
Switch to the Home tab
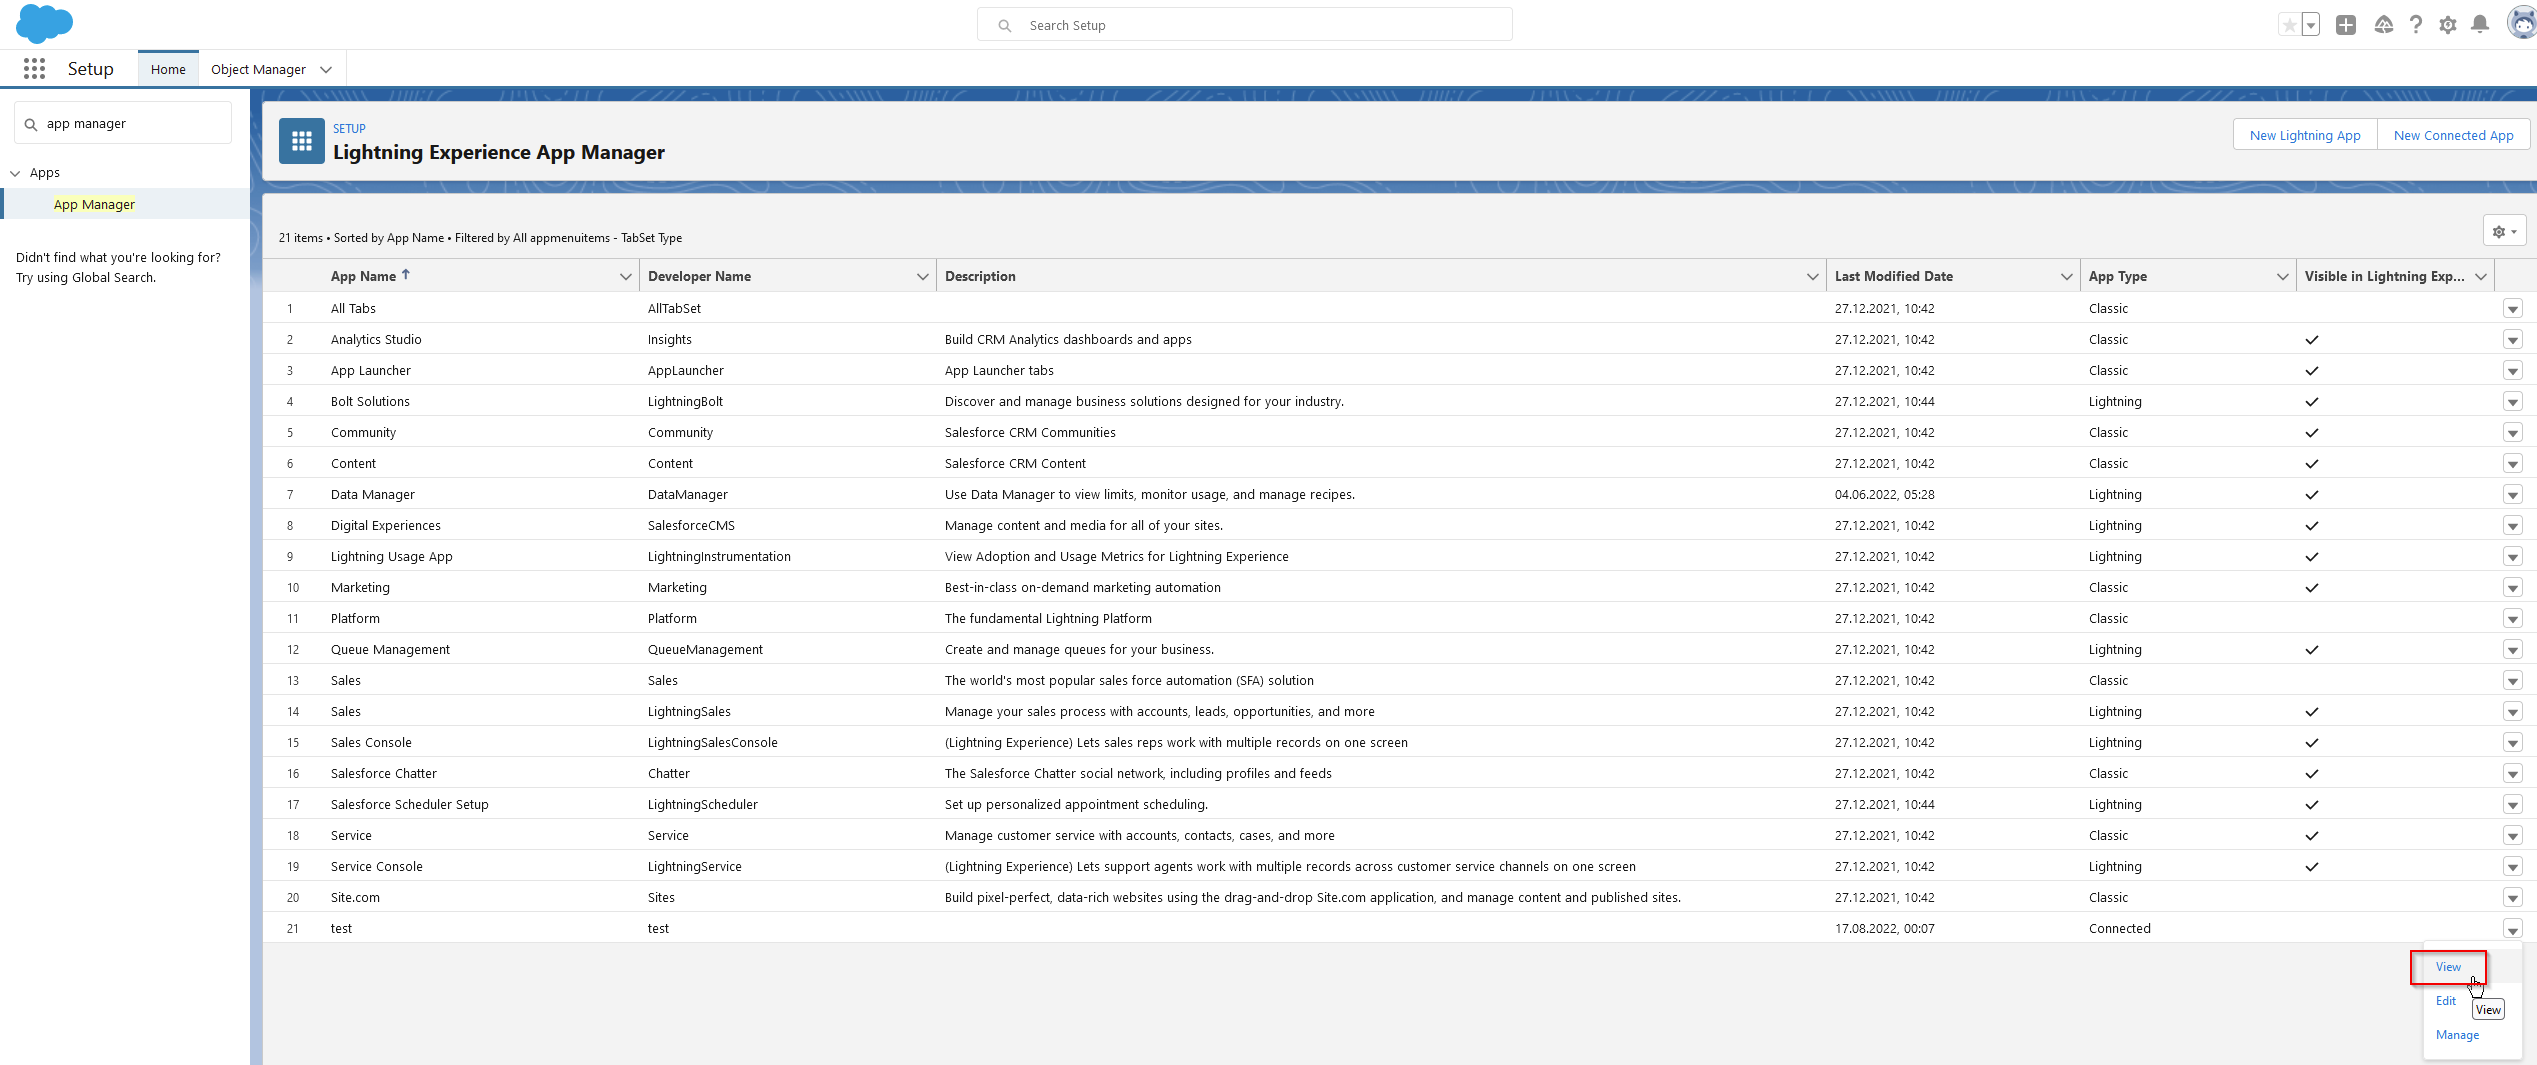167,68
